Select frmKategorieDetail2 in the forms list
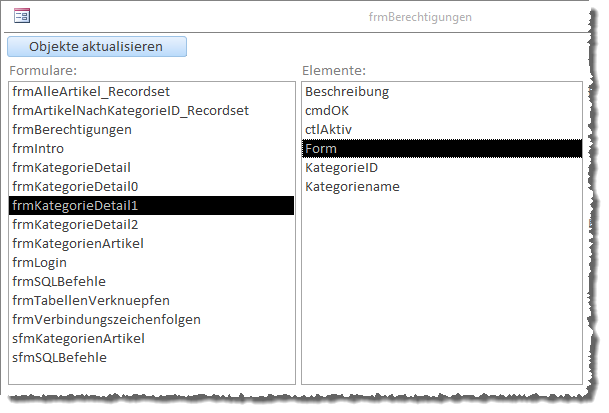Screen dimensions: 609x413 pos(75,224)
